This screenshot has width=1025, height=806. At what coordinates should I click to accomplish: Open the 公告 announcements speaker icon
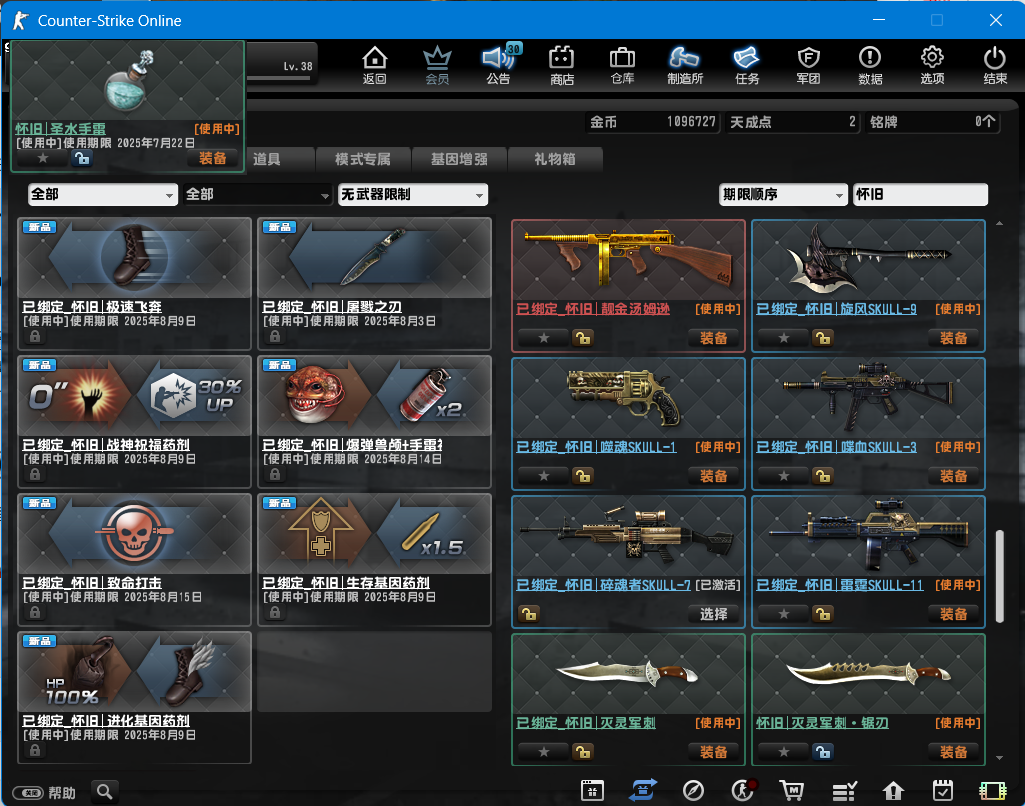(x=499, y=65)
